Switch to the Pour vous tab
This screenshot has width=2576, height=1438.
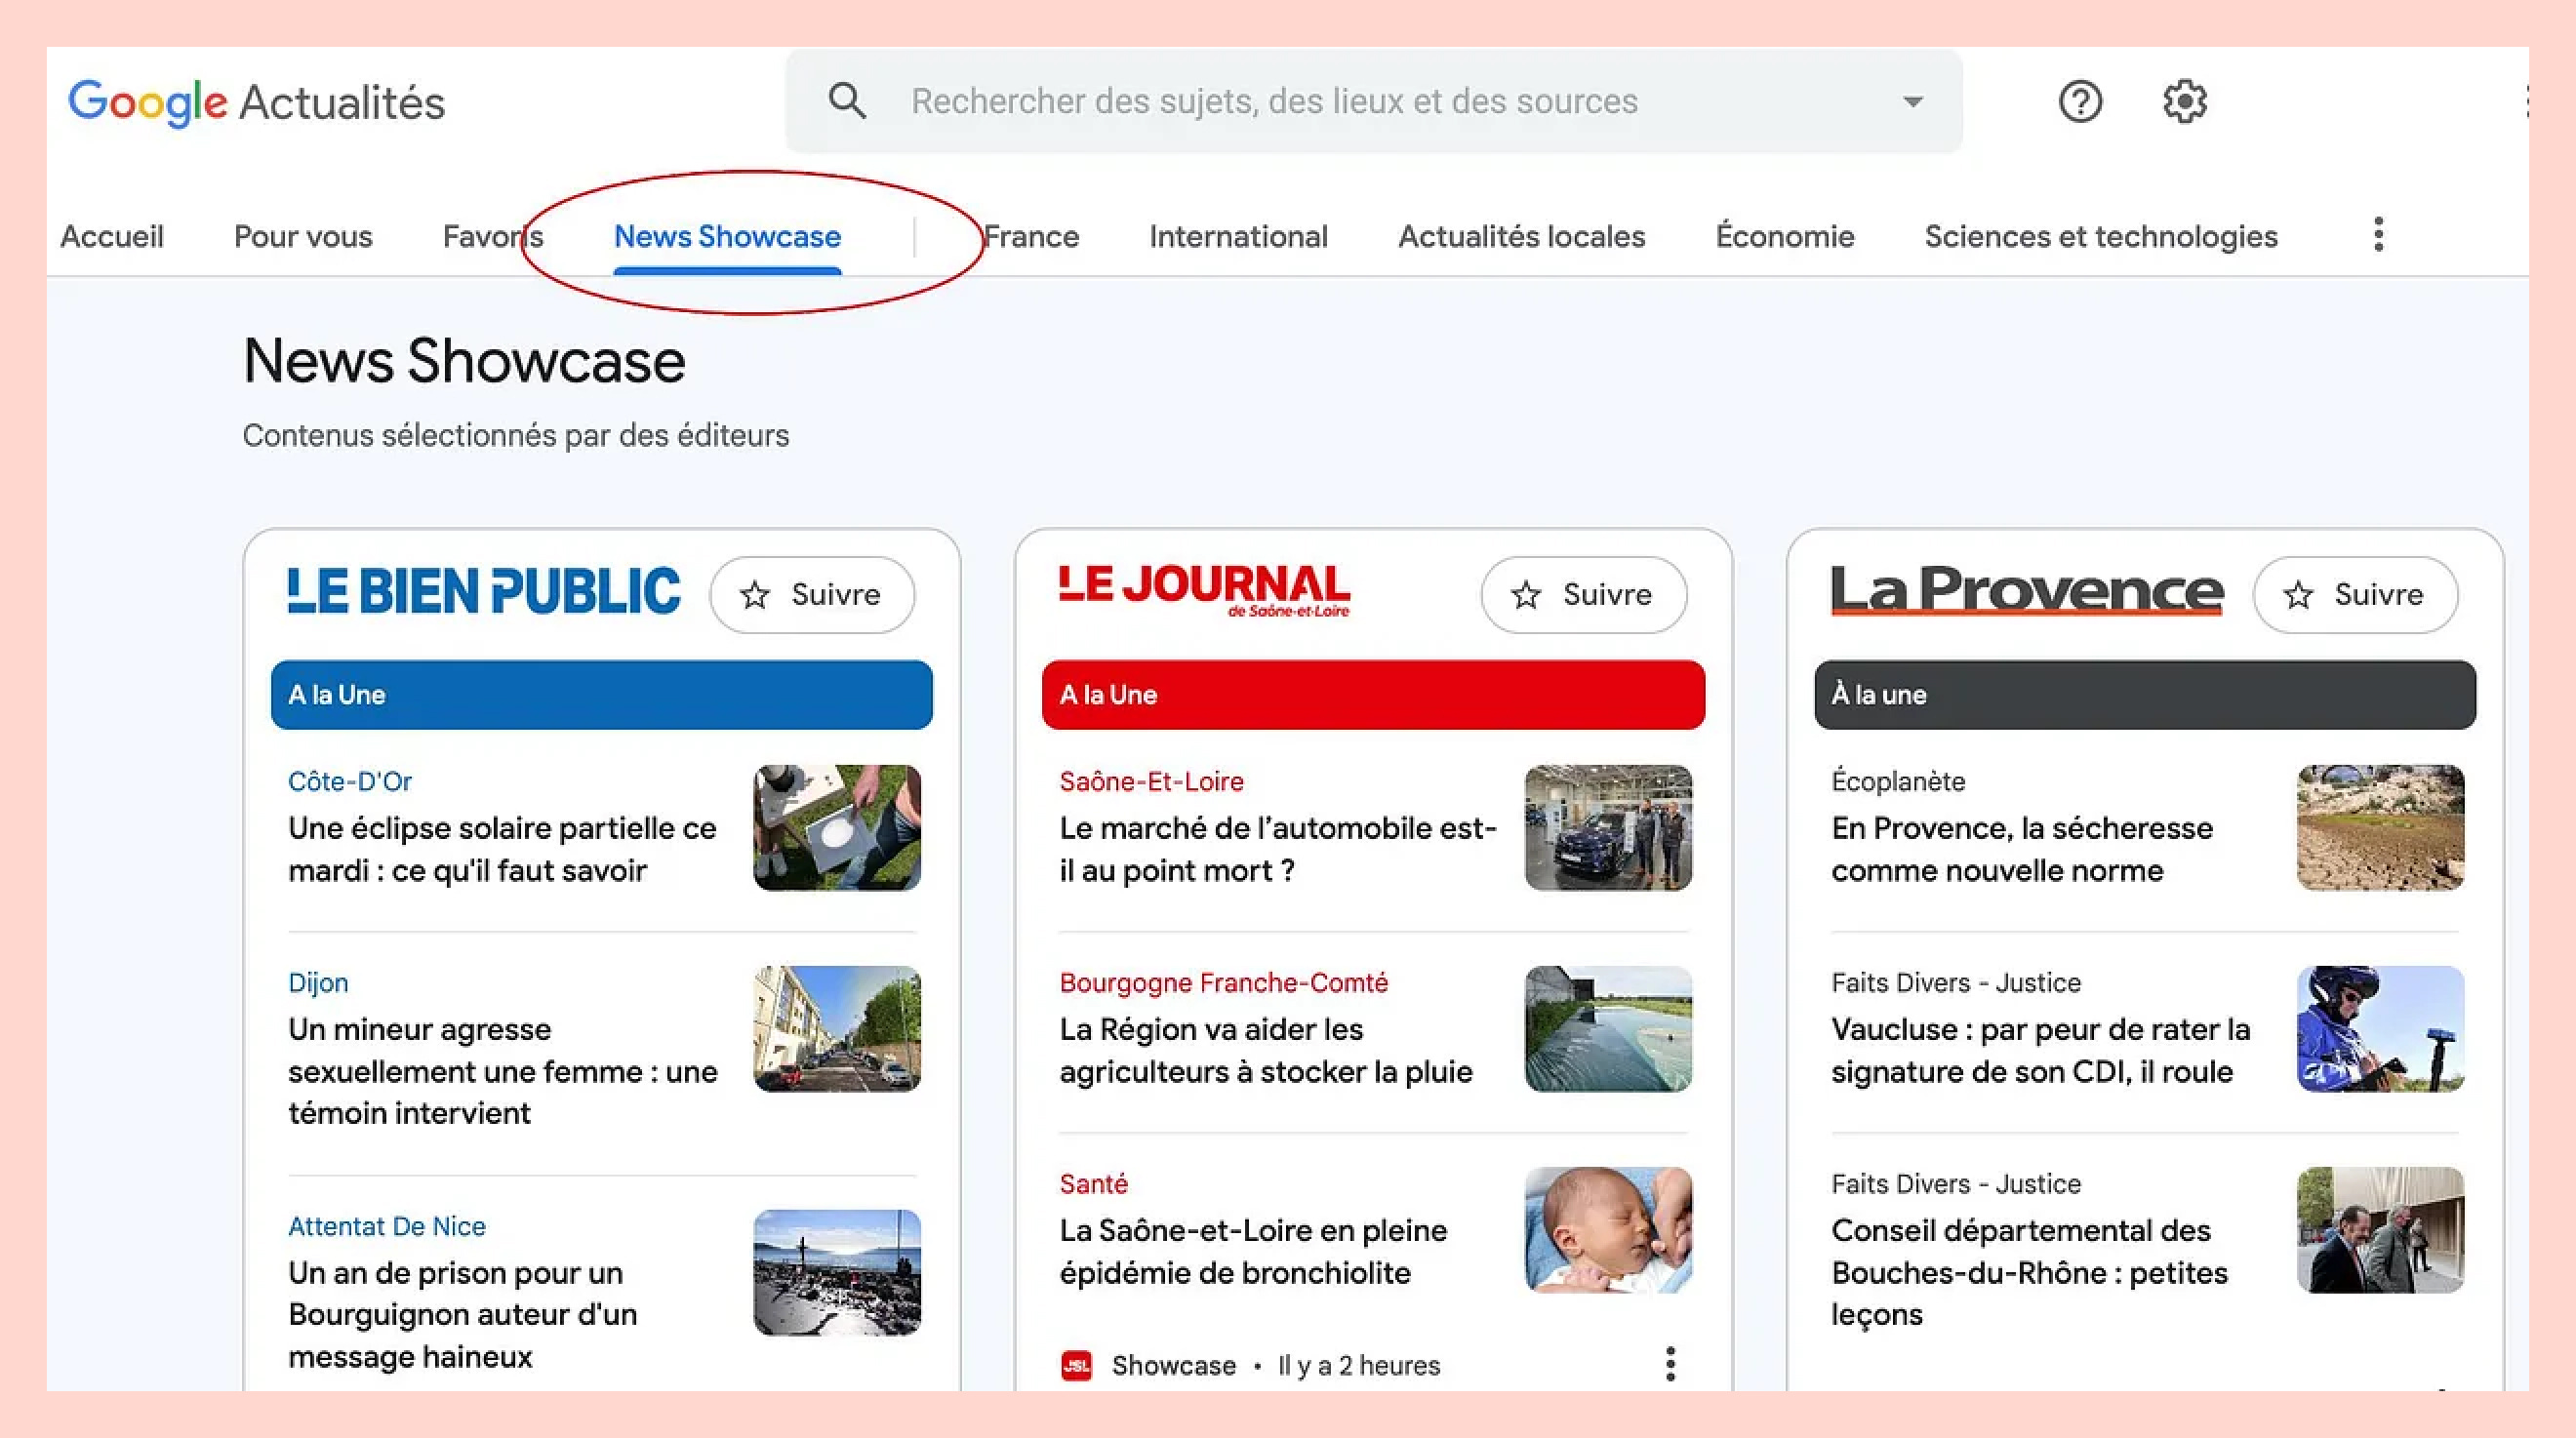point(303,236)
